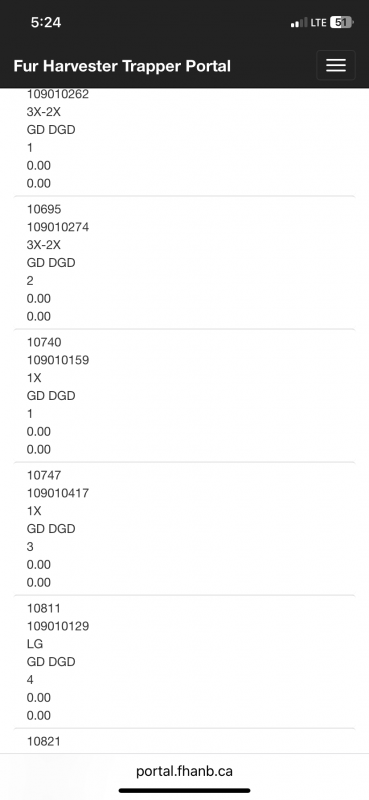The image size is (369, 800).
Task: Select lot number 10695
Action: 44,209
